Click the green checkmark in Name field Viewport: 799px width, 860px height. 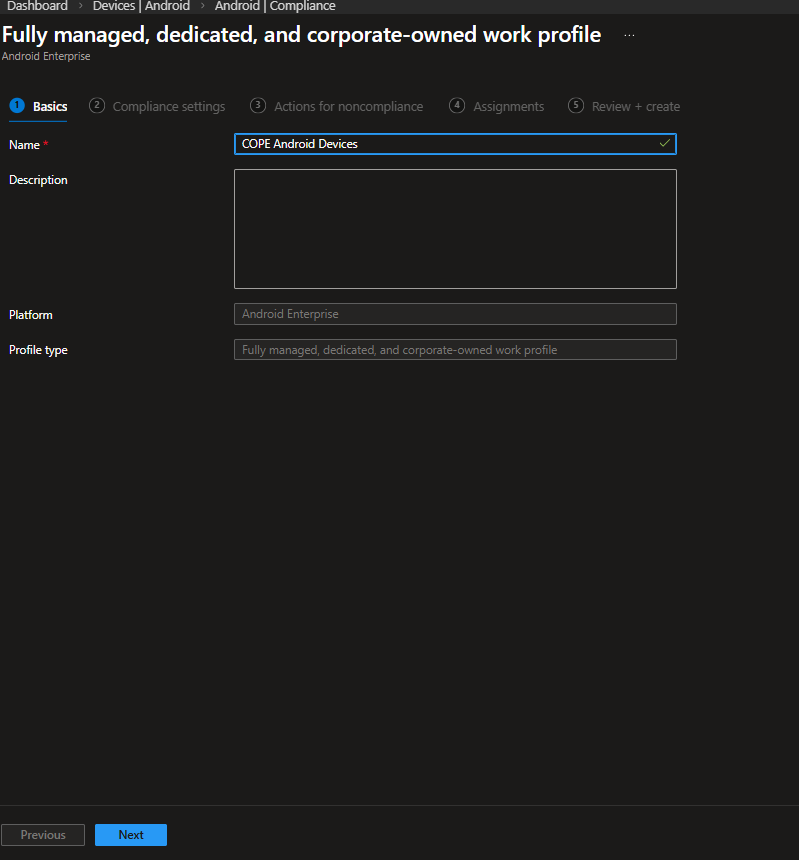665,144
